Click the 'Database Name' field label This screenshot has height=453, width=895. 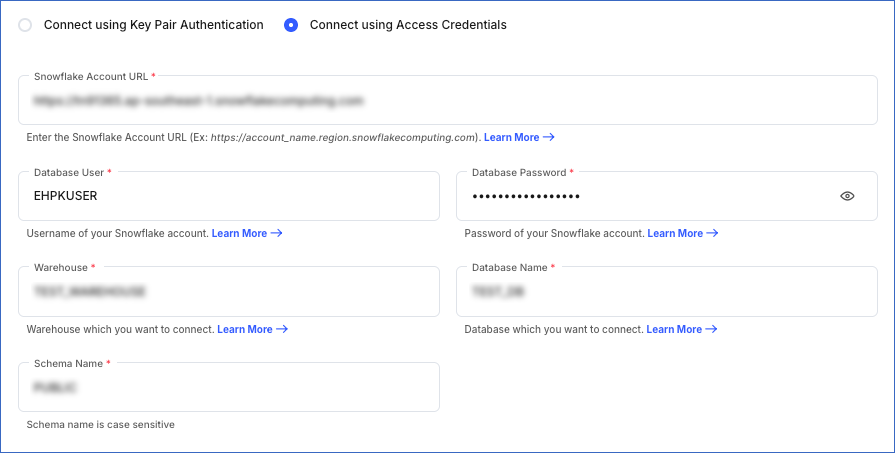point(510,268)
